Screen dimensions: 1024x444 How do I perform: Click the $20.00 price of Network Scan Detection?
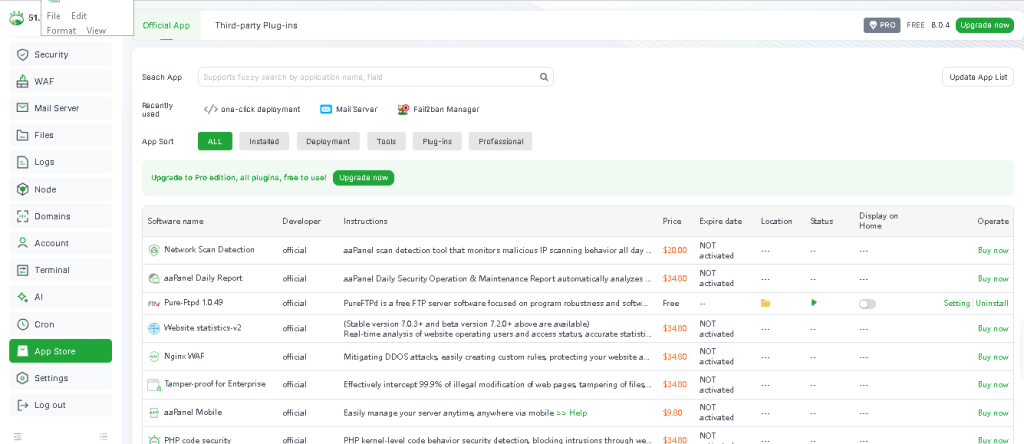675,250
